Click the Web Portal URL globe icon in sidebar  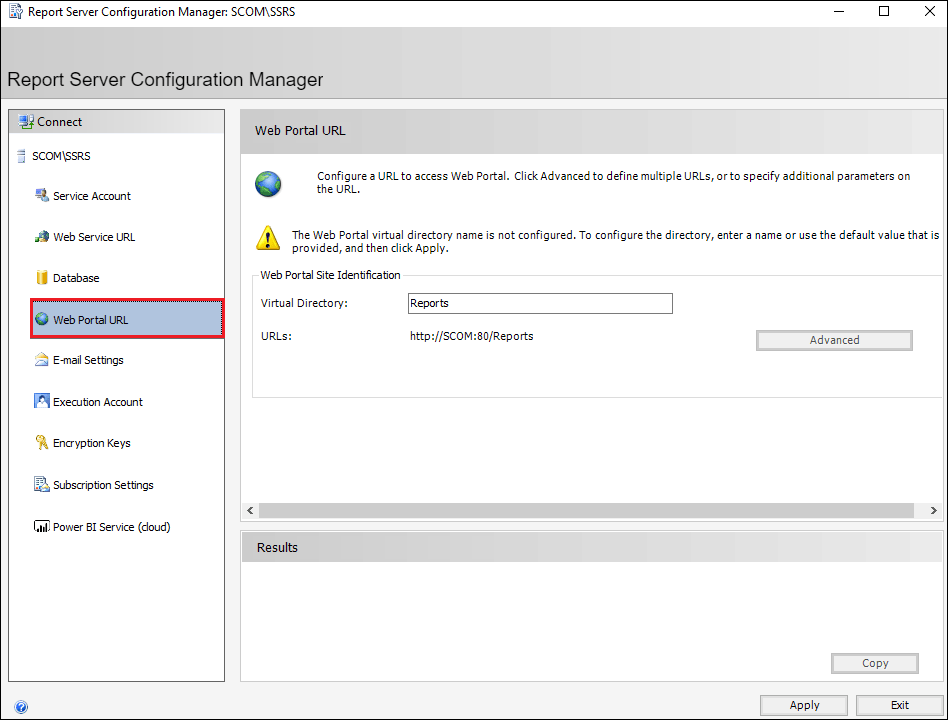[x=42, y=319]
